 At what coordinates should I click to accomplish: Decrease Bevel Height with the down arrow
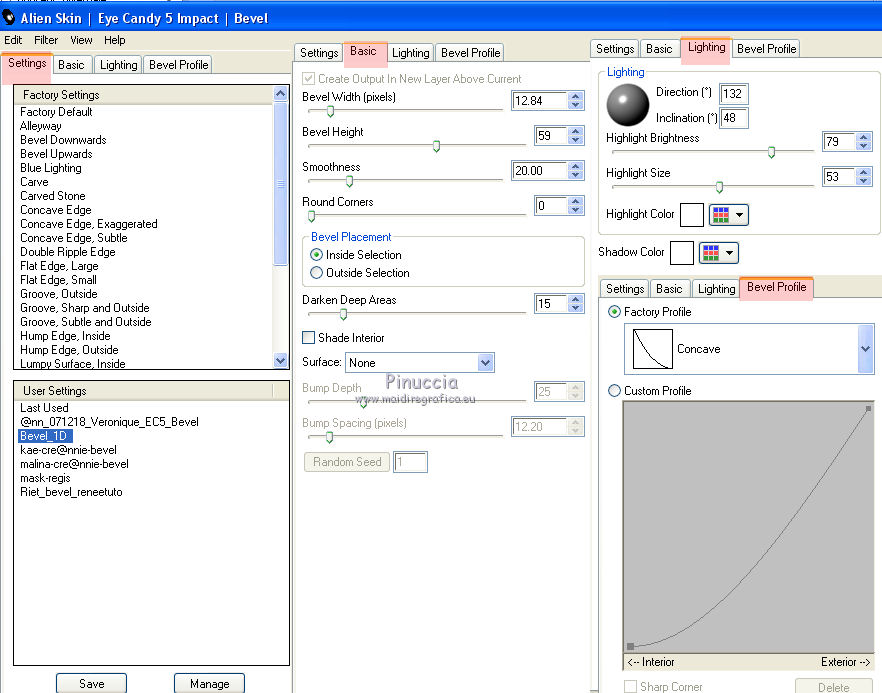pyautogui.click(x=575, y=140)
